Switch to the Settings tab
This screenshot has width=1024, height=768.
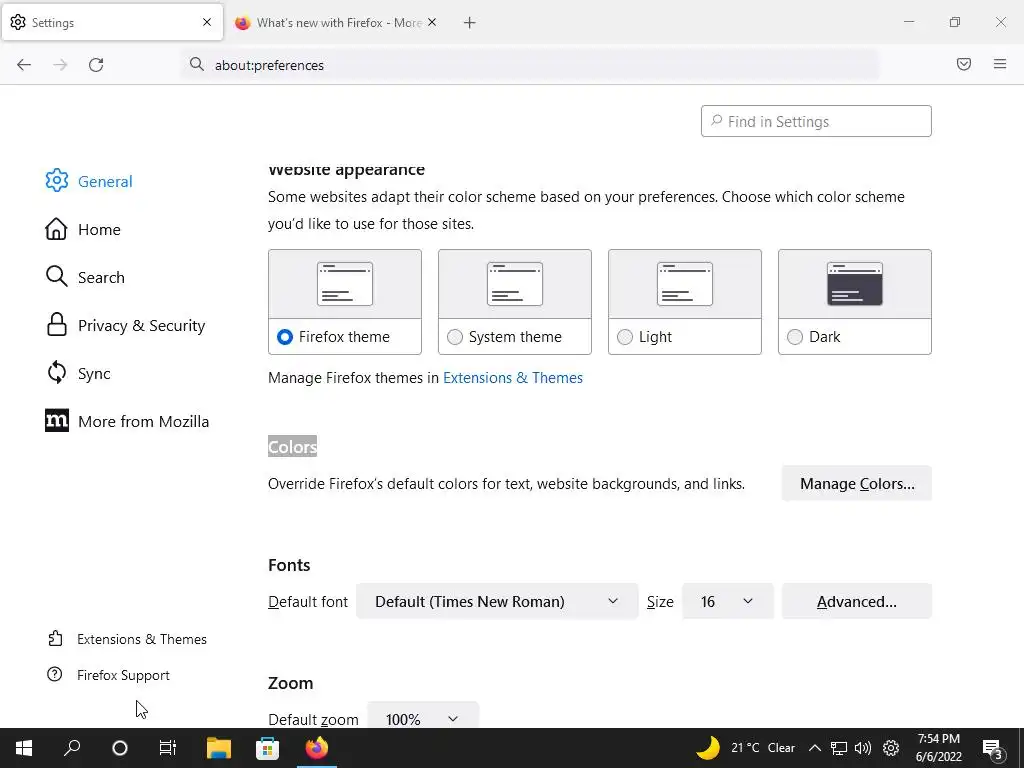coord(112,23)
